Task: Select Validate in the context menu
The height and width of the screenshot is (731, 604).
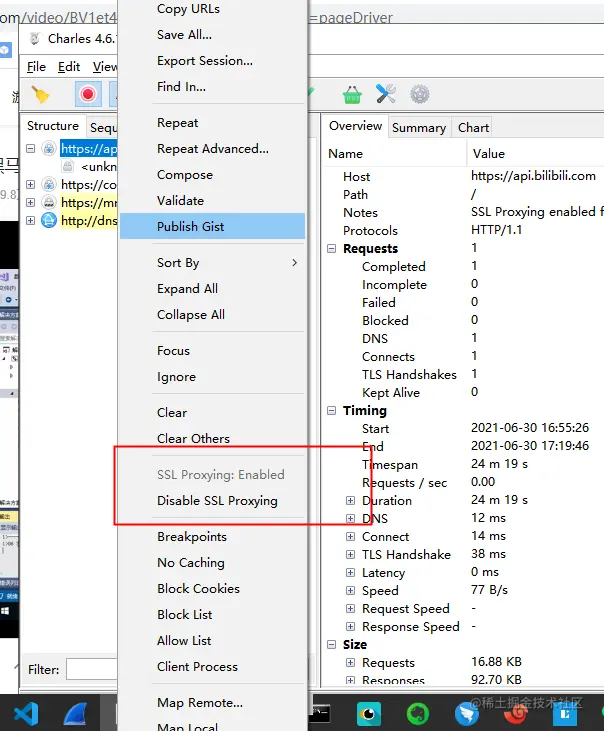Action: coord(213,200)
